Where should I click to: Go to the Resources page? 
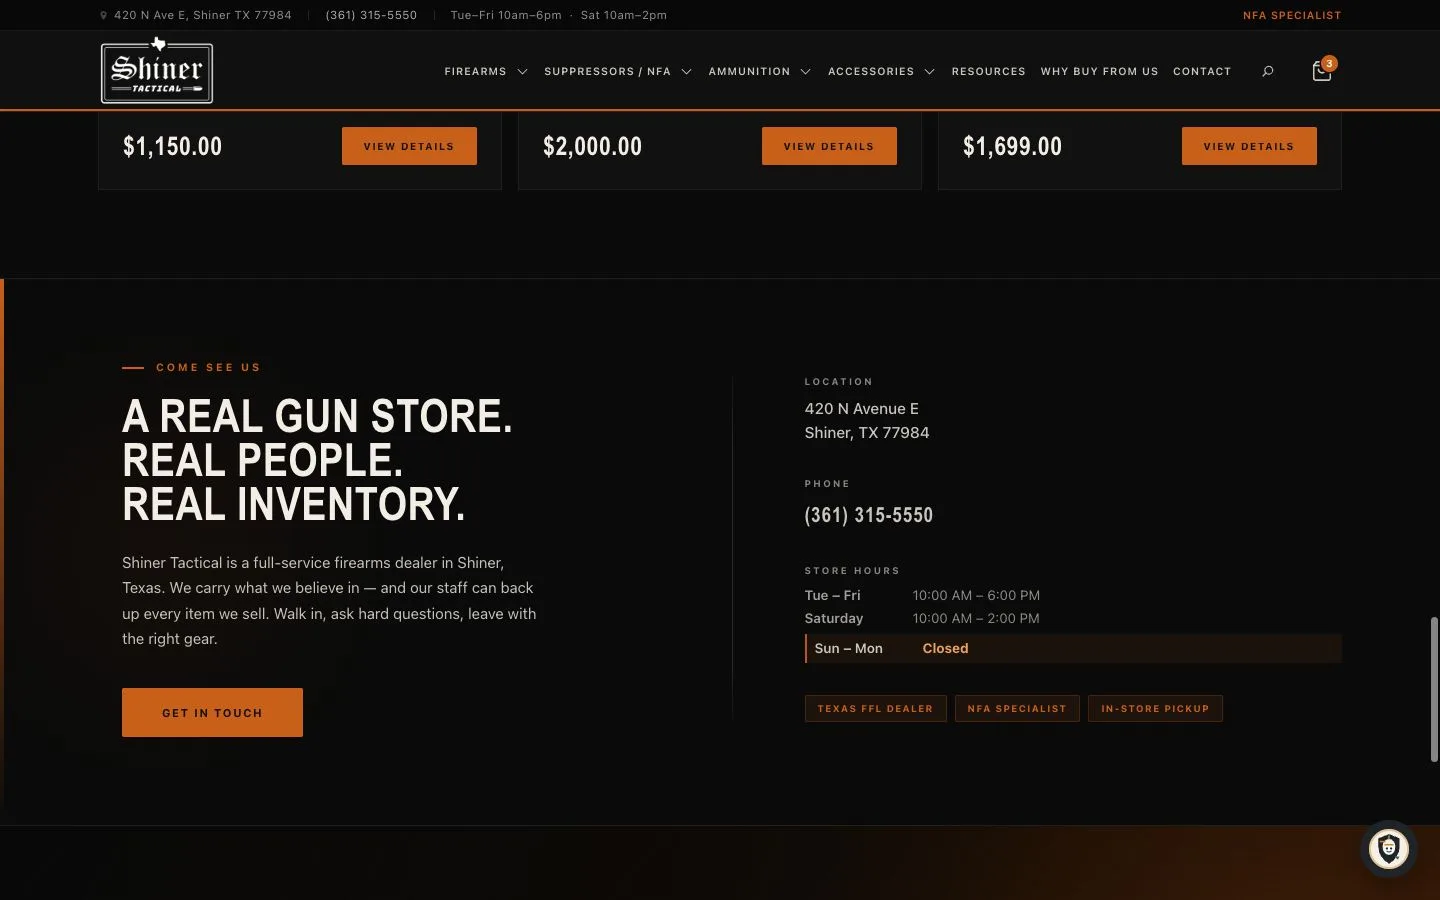pyautogui.click(x=988, y=72)
